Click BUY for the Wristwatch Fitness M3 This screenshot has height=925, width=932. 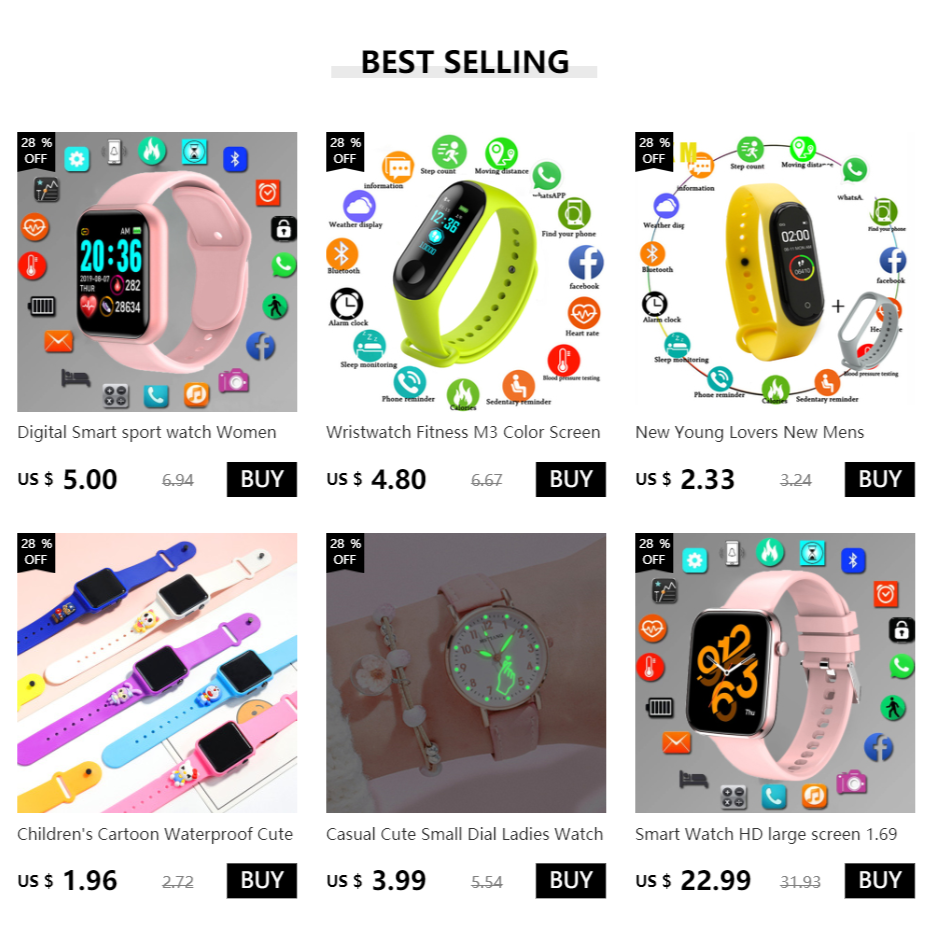571,479
